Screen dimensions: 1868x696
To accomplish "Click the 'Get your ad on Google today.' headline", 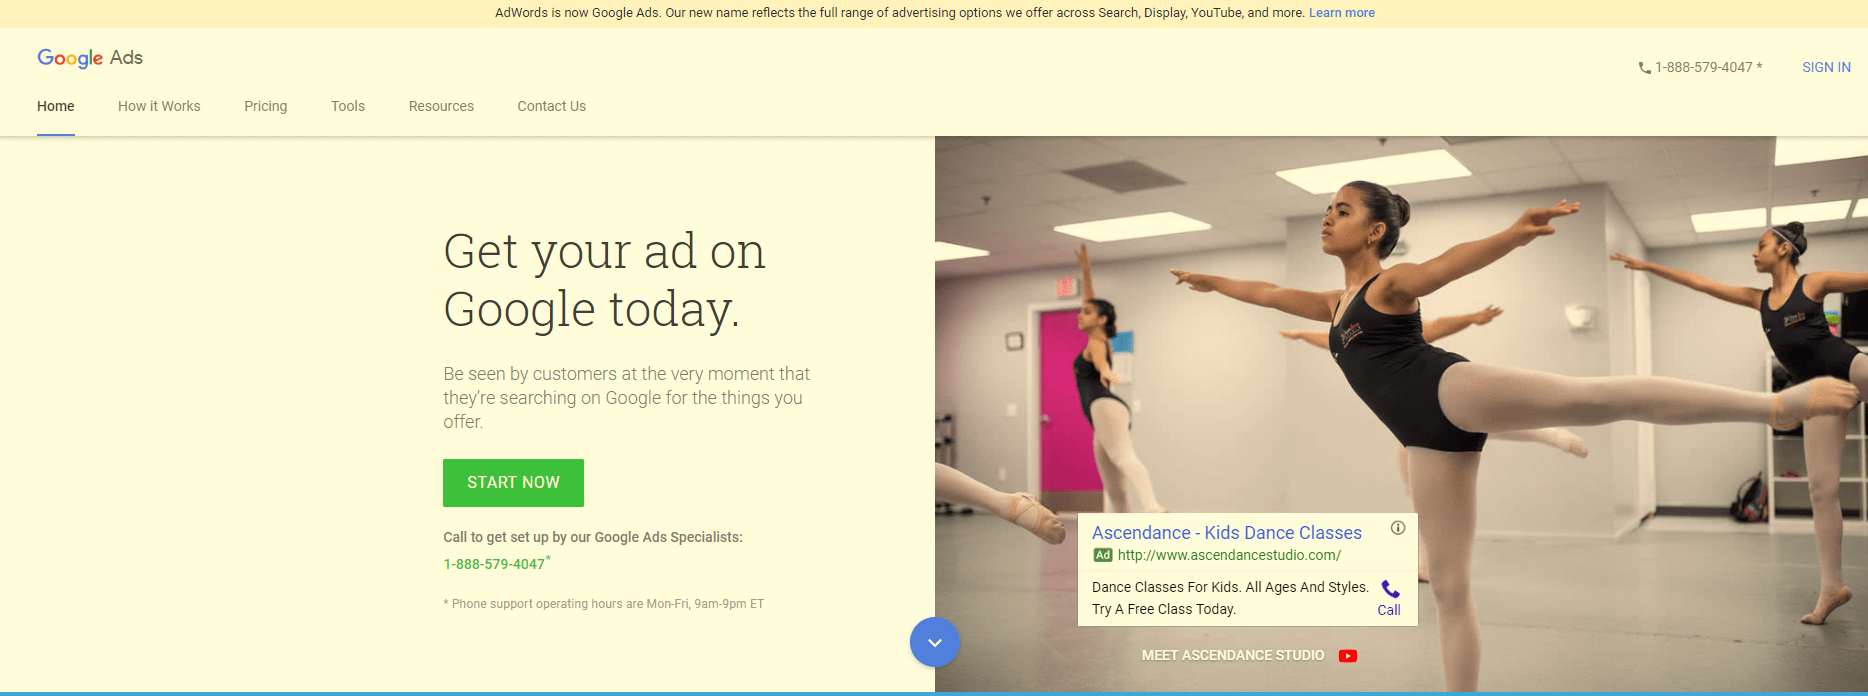I will [604, 280].
